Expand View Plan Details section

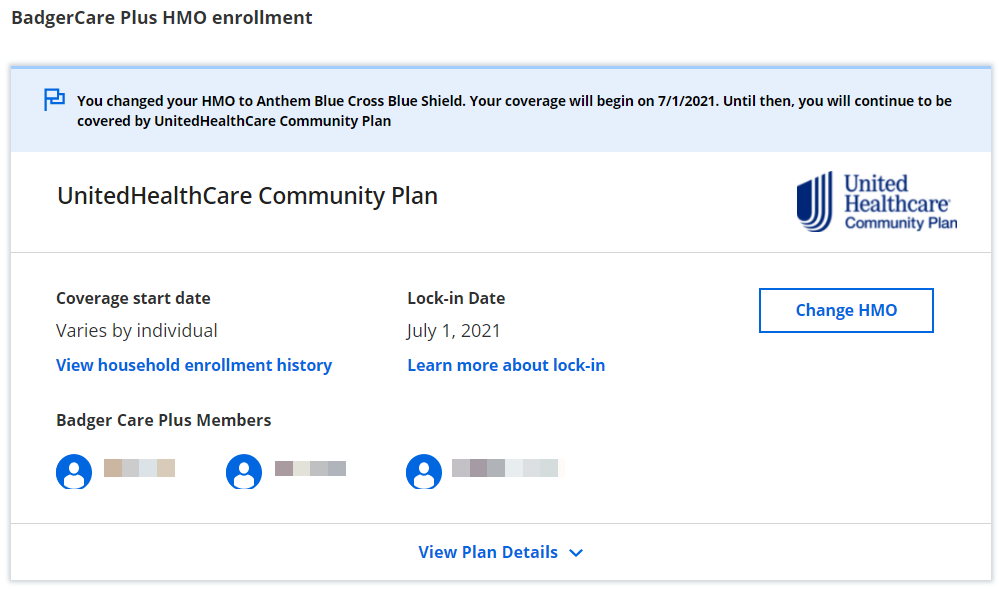pyautogui.click(x=488, y=552)
